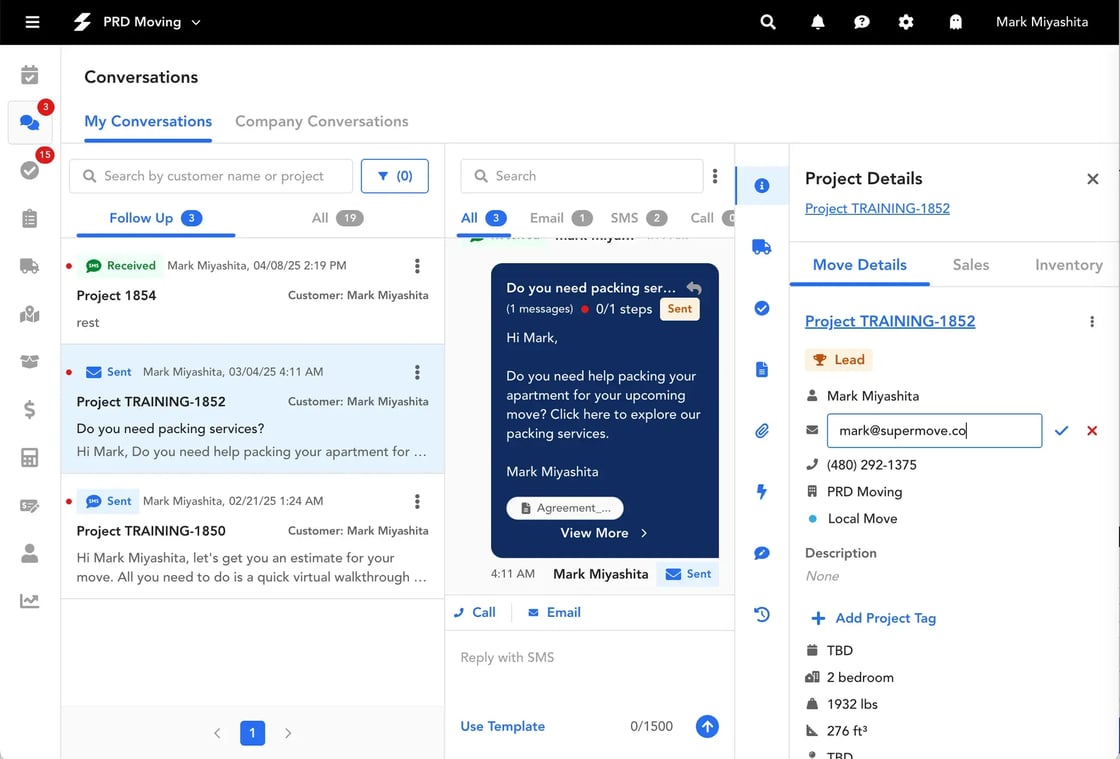The height and width of the screenshot is (759, 1120).
Task: Switch to Company Conversations tab
Action: click(x=321, y=121)
